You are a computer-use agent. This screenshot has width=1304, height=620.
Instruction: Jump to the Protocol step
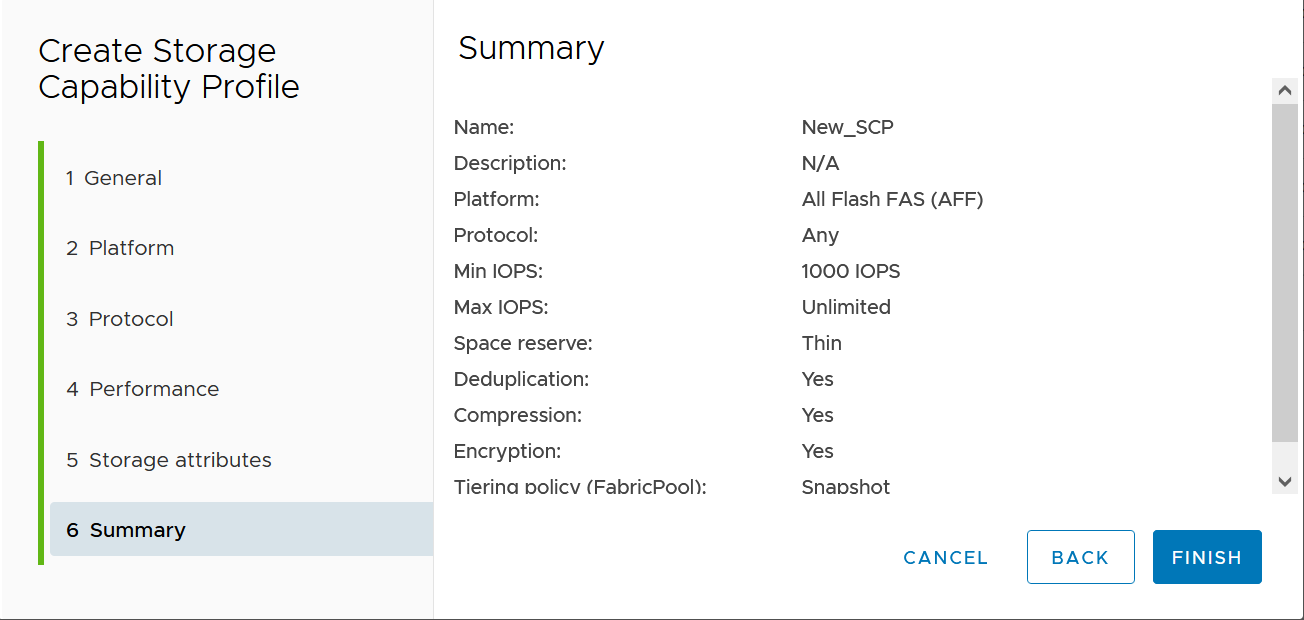pyautogui.click(x=120, y=319)
